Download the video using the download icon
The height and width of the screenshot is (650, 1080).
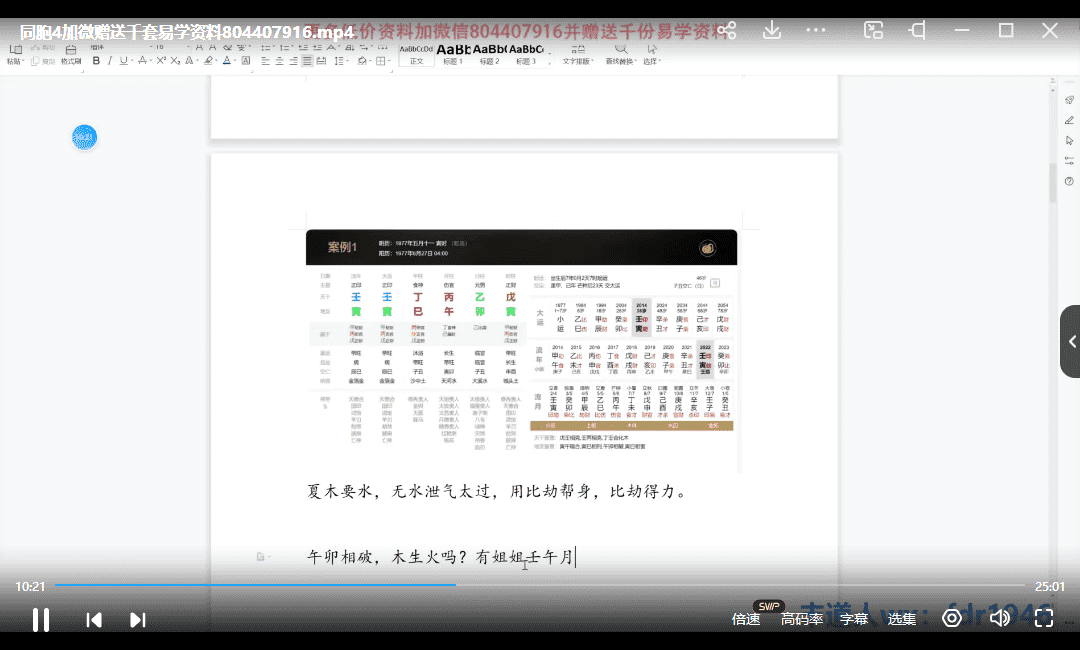pos(772,31)
